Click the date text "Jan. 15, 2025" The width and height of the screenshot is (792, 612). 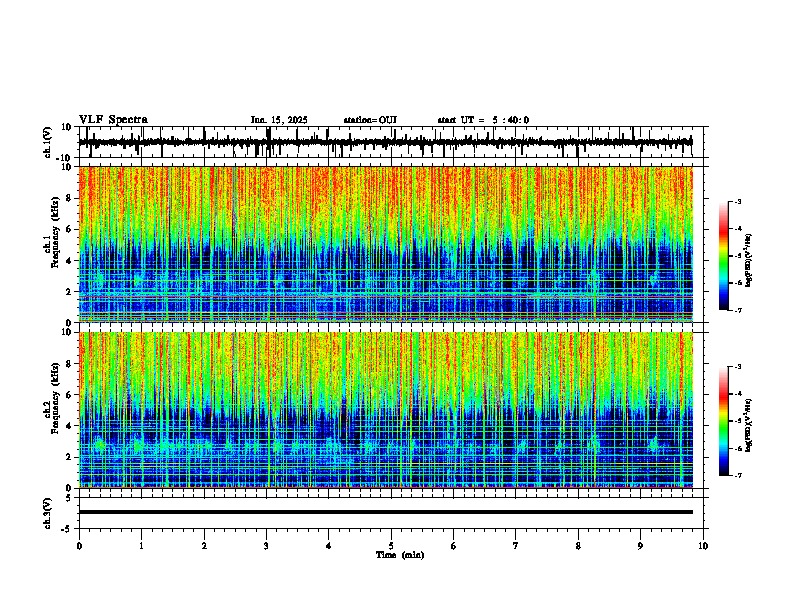tap(279, 120)
